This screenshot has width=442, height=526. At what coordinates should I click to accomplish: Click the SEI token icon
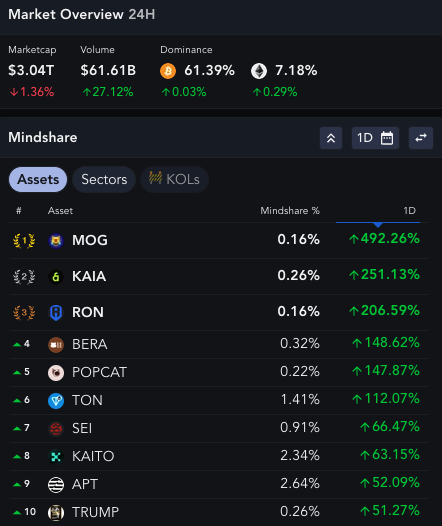(56, 429)
